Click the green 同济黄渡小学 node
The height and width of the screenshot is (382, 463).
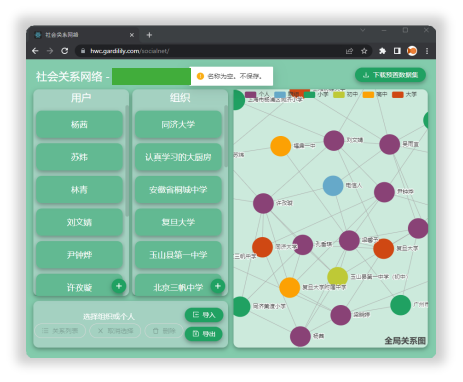point(241,307)
